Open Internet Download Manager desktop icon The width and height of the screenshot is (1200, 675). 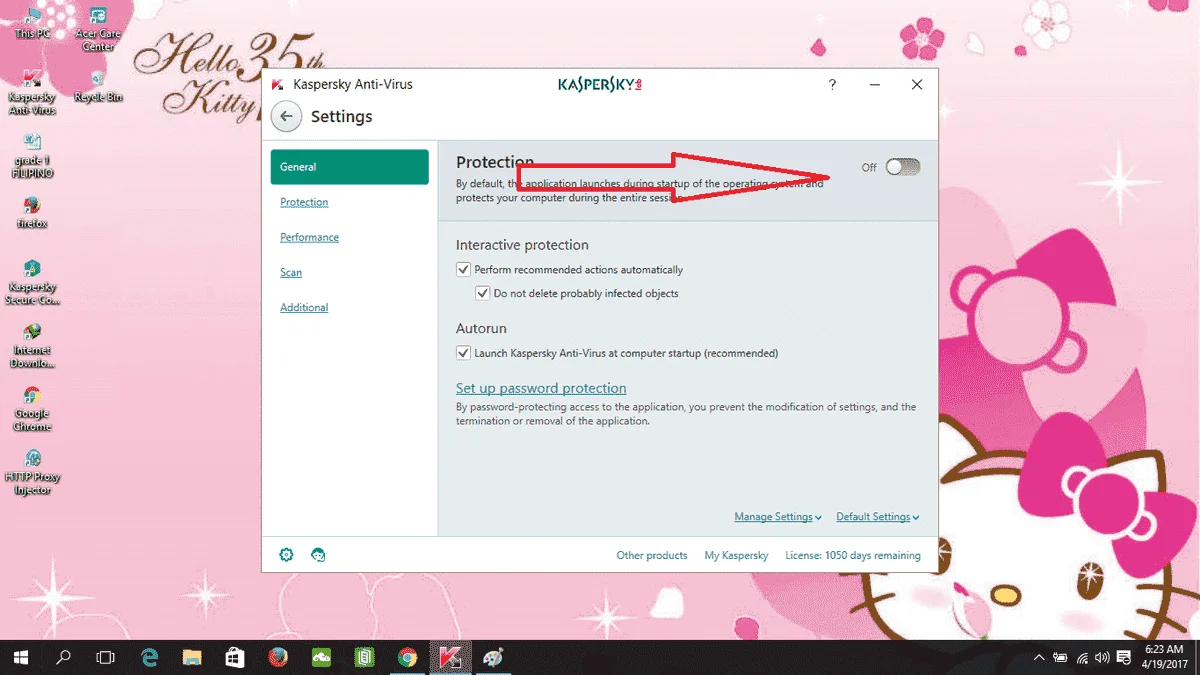point(32,346)
